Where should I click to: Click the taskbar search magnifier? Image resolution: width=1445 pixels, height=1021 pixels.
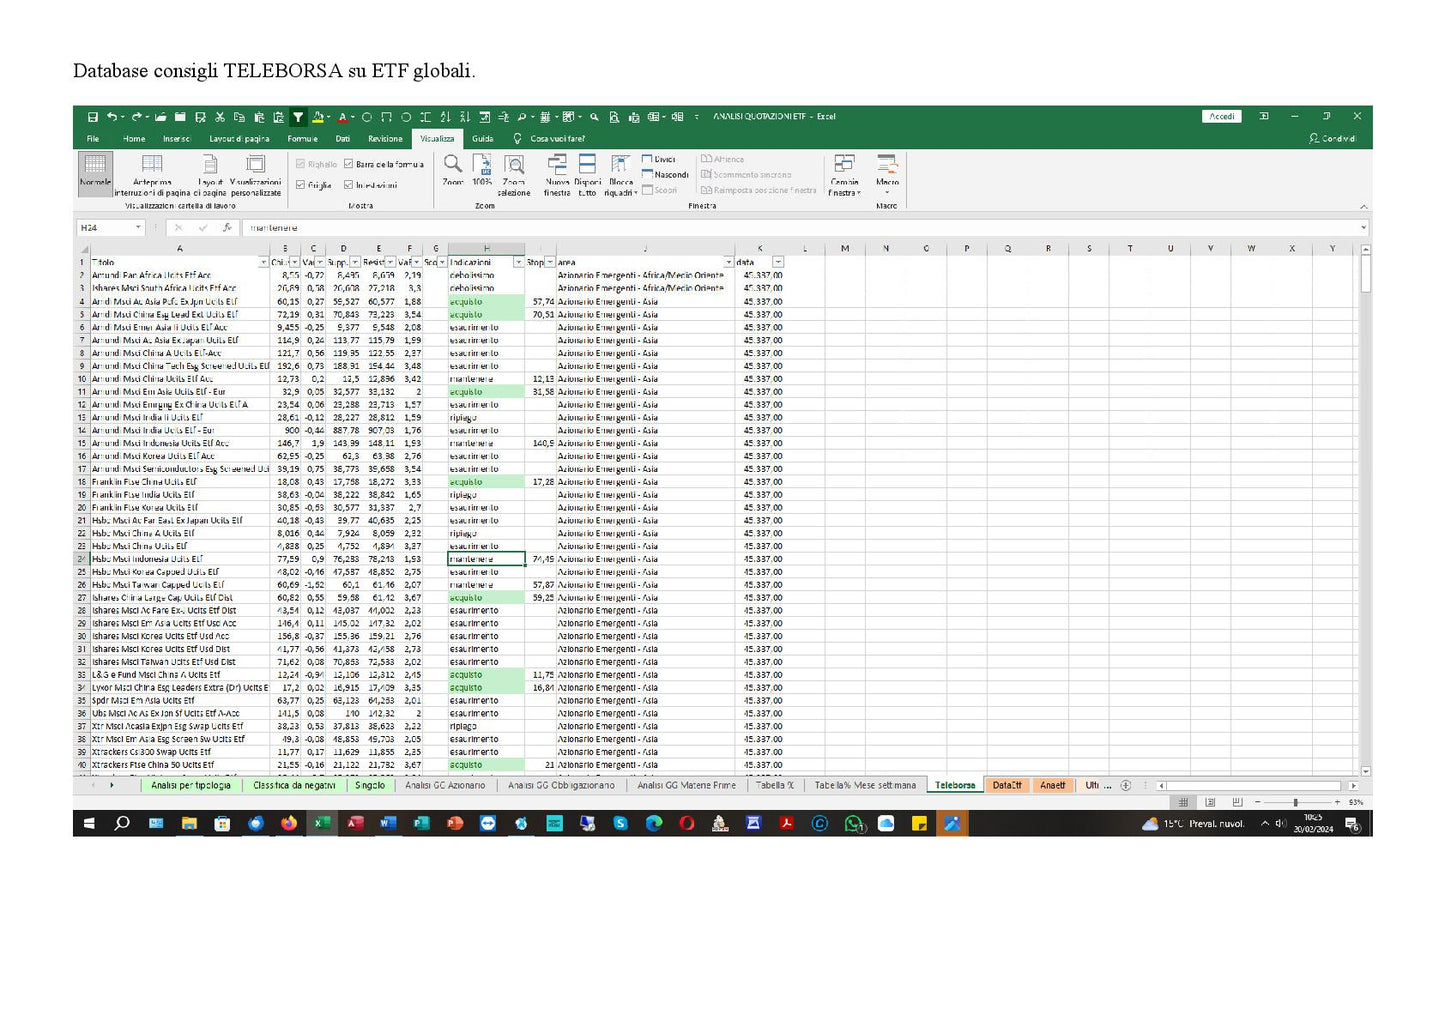(x=122, y=823)
